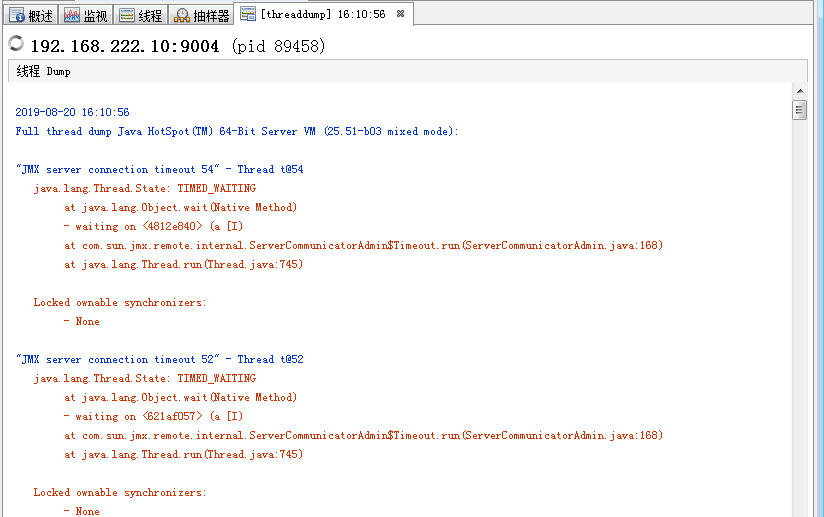Click the vertical scrollbar thumb
The height and width of the screenshot is (517, 824).
800,110
